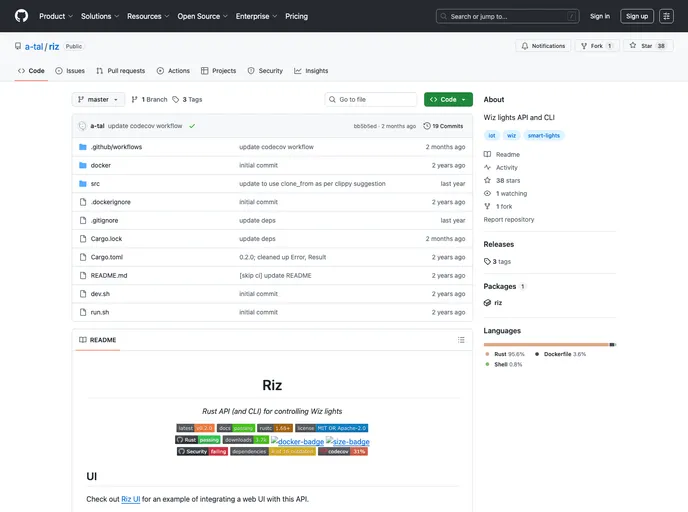688x512 pixels.
Task: Open the Cargo.toml file
Action: click(107, 257)
